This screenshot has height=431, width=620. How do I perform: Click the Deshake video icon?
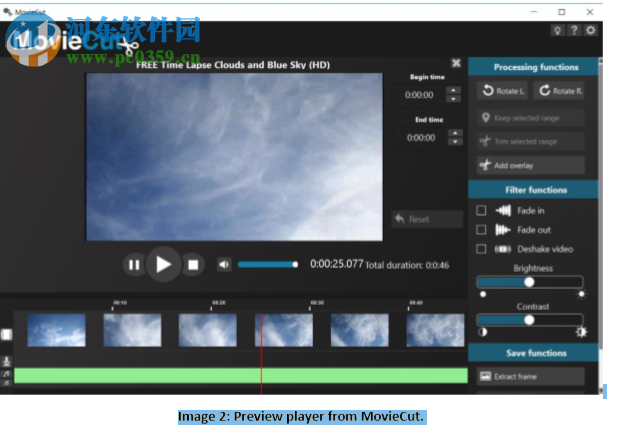(x=503, y=249)
